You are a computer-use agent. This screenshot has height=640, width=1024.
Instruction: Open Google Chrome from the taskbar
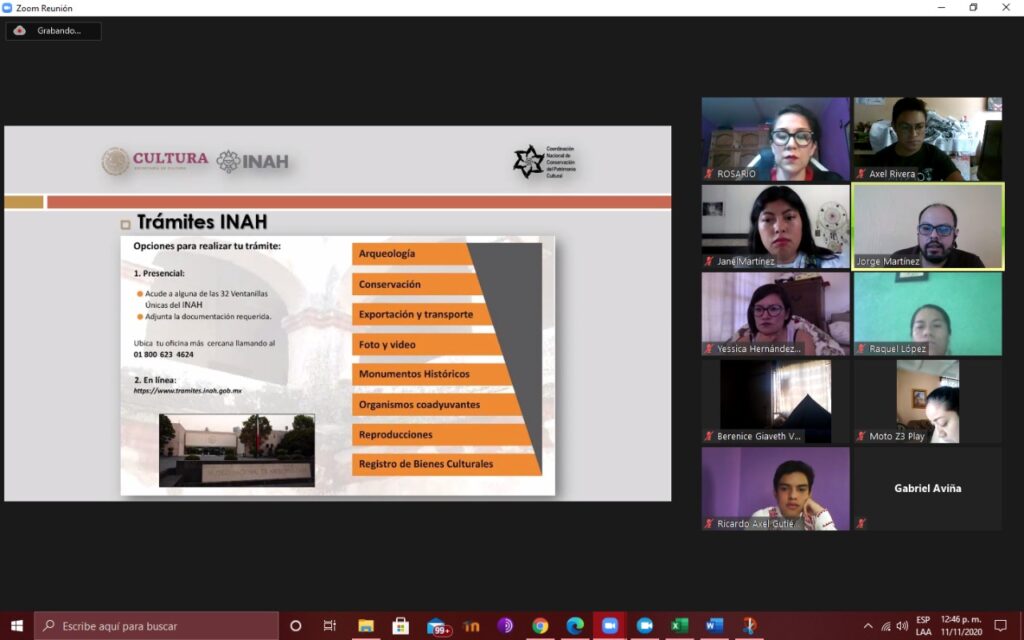(540, 626)
